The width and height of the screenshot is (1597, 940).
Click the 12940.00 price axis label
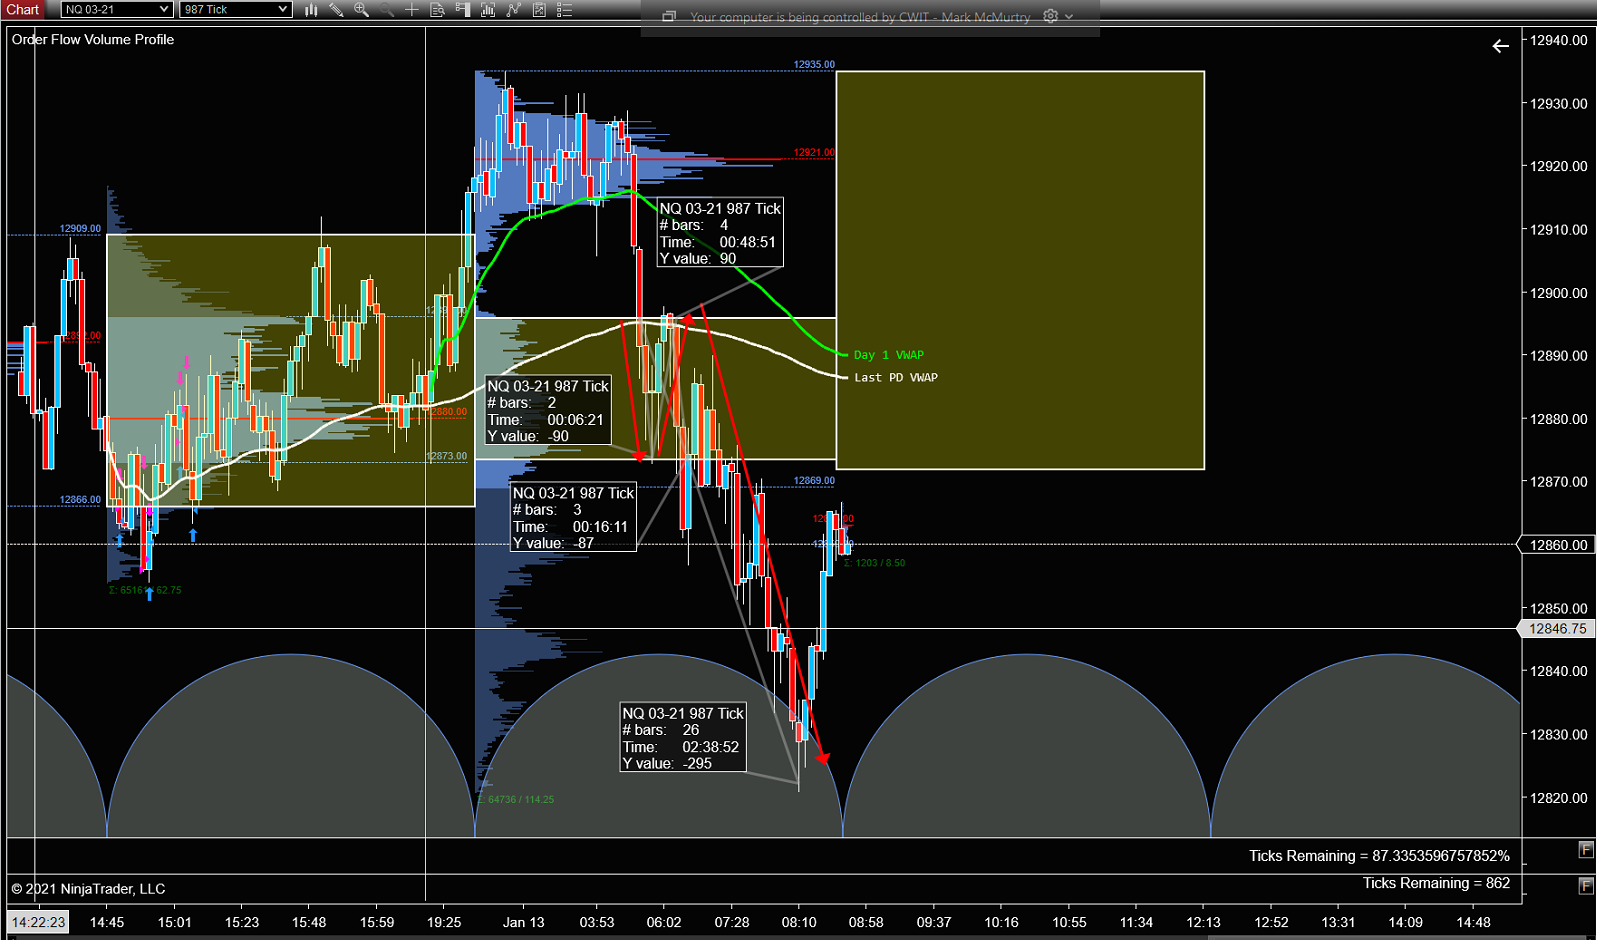[1559, 40]
